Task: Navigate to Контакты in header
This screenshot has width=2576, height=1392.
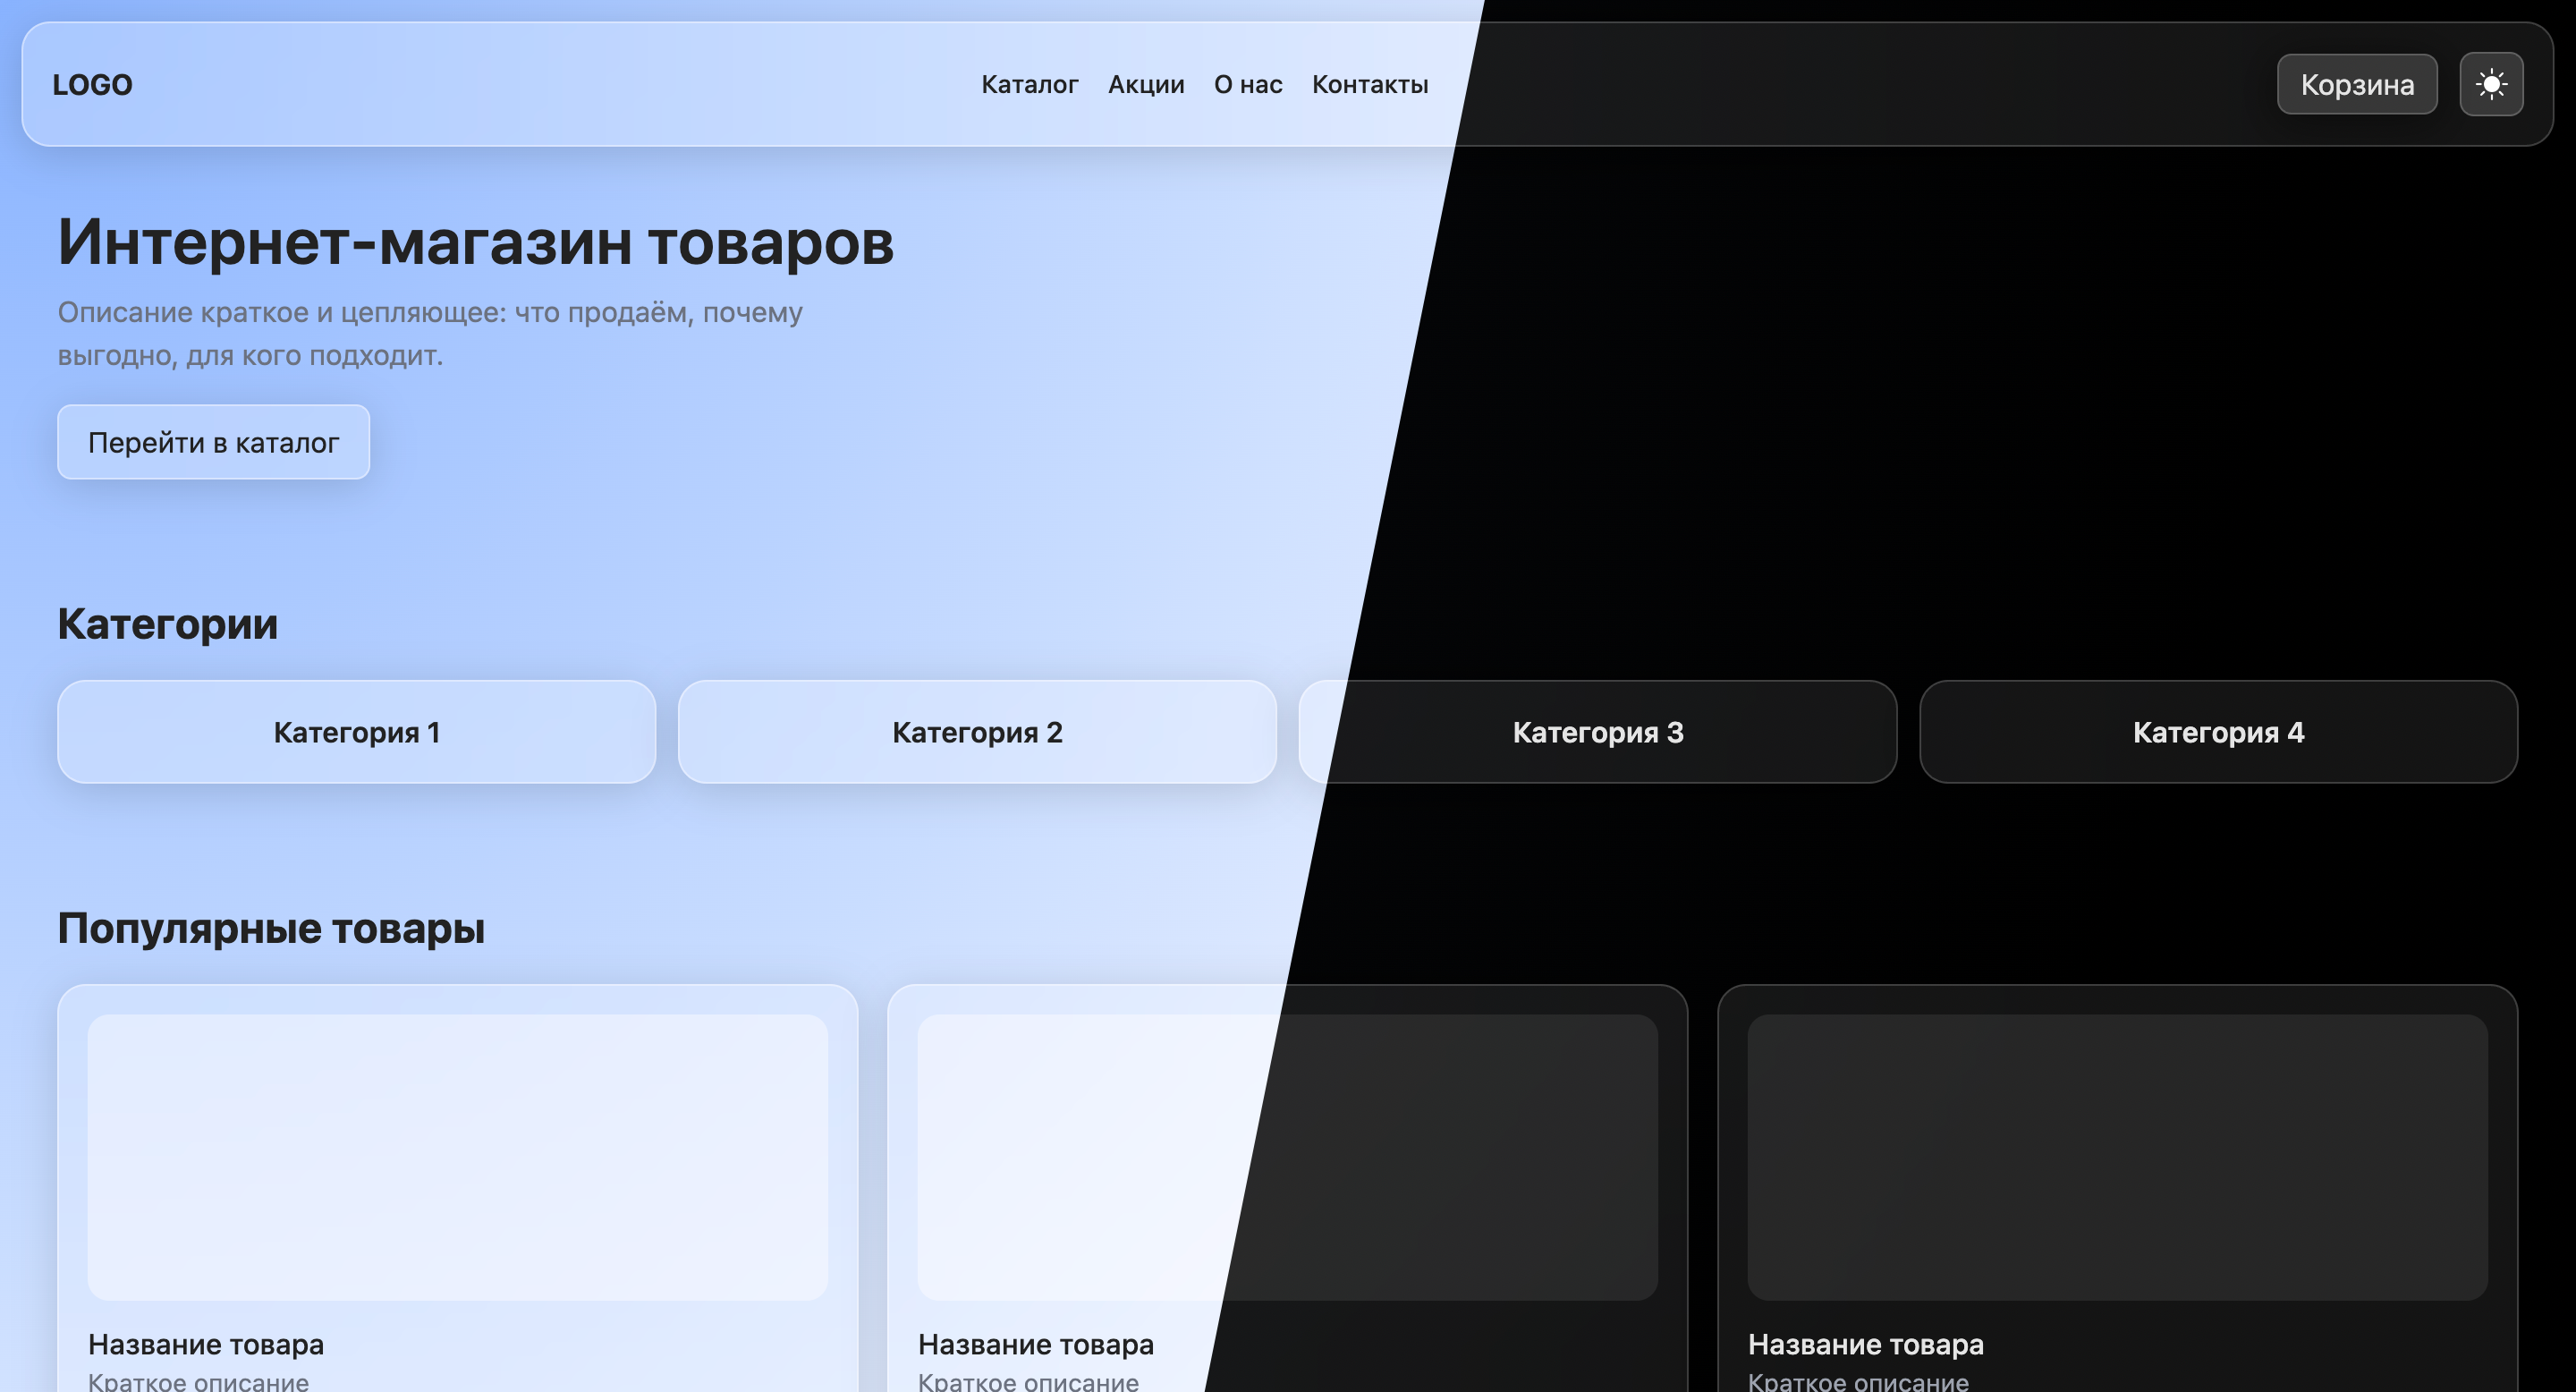Action: tap(1369, 85)
